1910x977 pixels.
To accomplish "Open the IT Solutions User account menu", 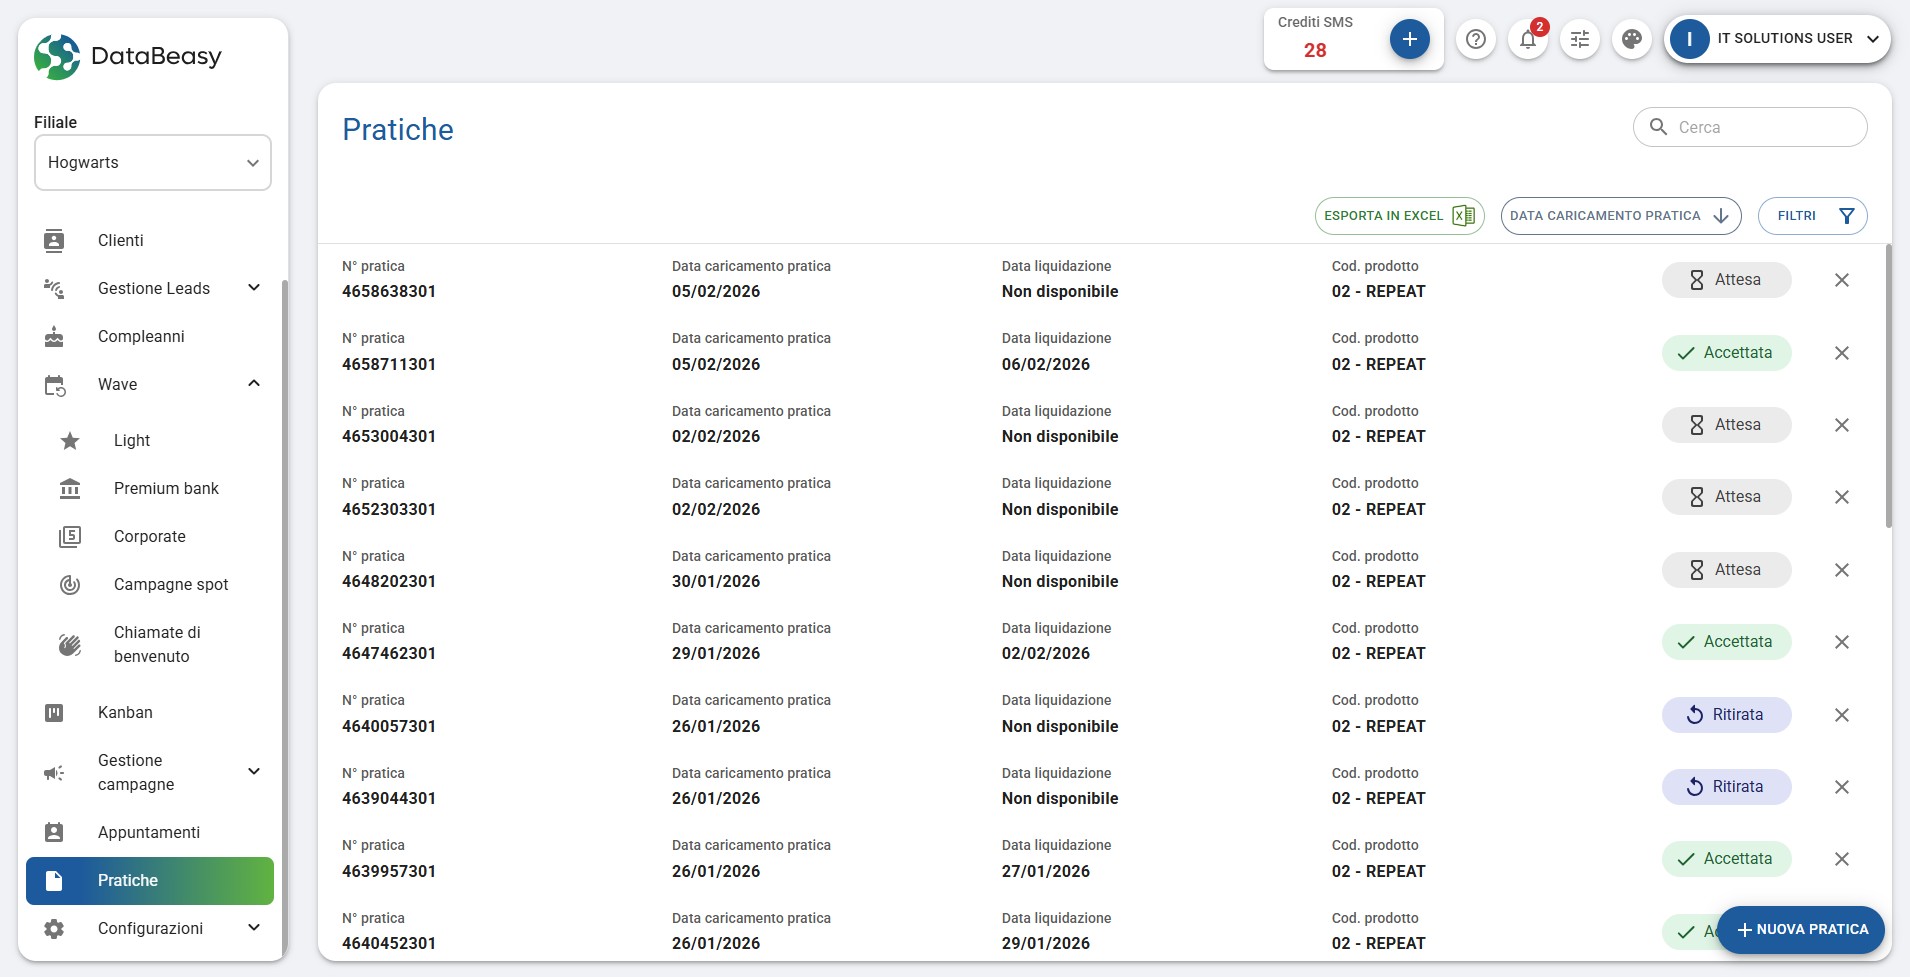I will pyautogui.click(x=1777, y=39).
